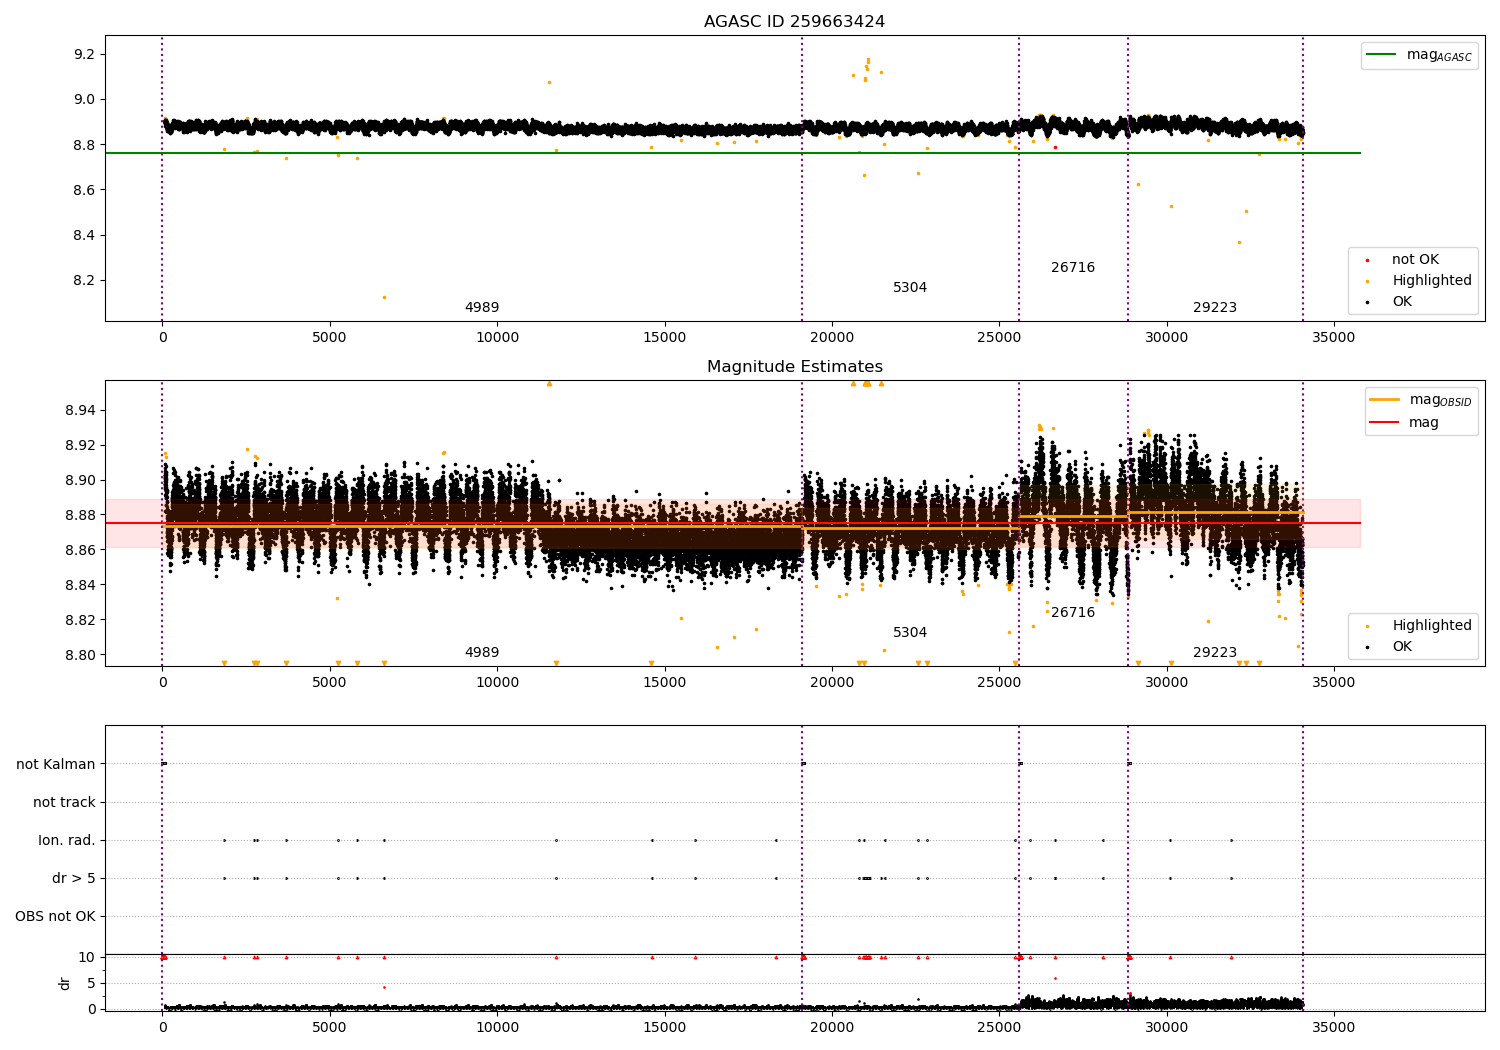Viewport: 1500px width, 1050px height.
Task: Click annotation '29223' in the Magnitude Estimates plot
Action: (1215, 653)
